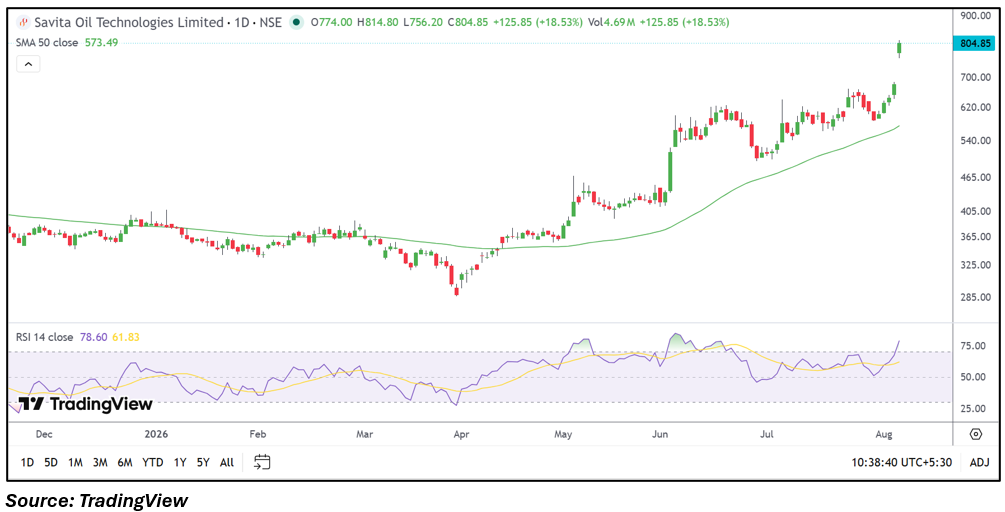Viewport: 1005px width, 512px height.
Task: Select the 3M time range
Action: click(x=99, y=462)
